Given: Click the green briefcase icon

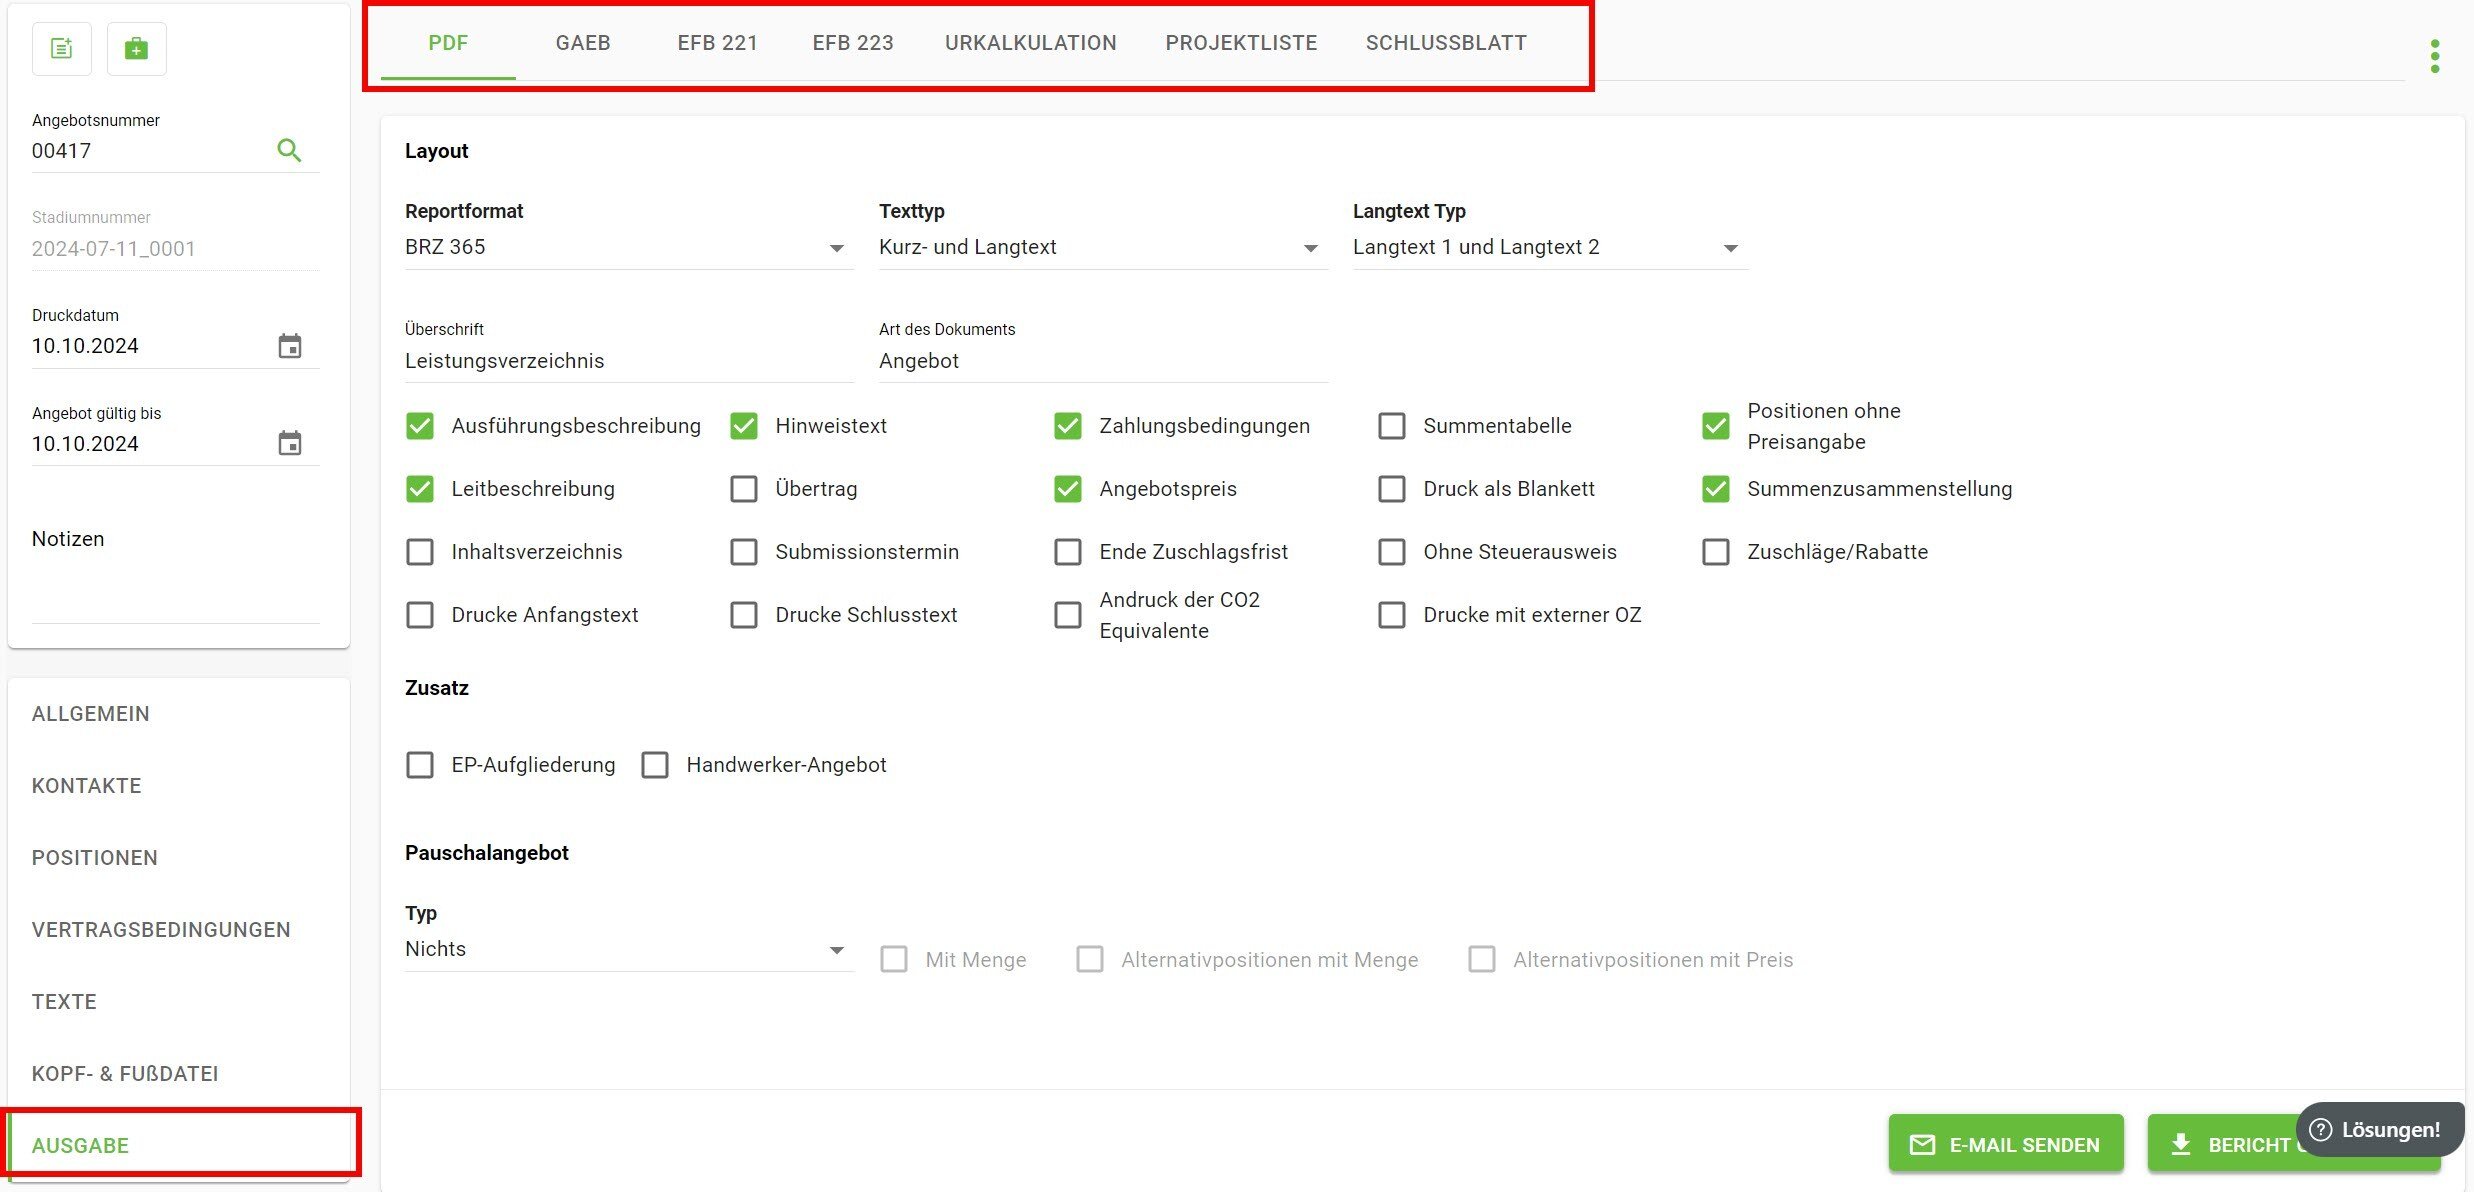Looking at the screenshot, I should [x=136, y=48].
